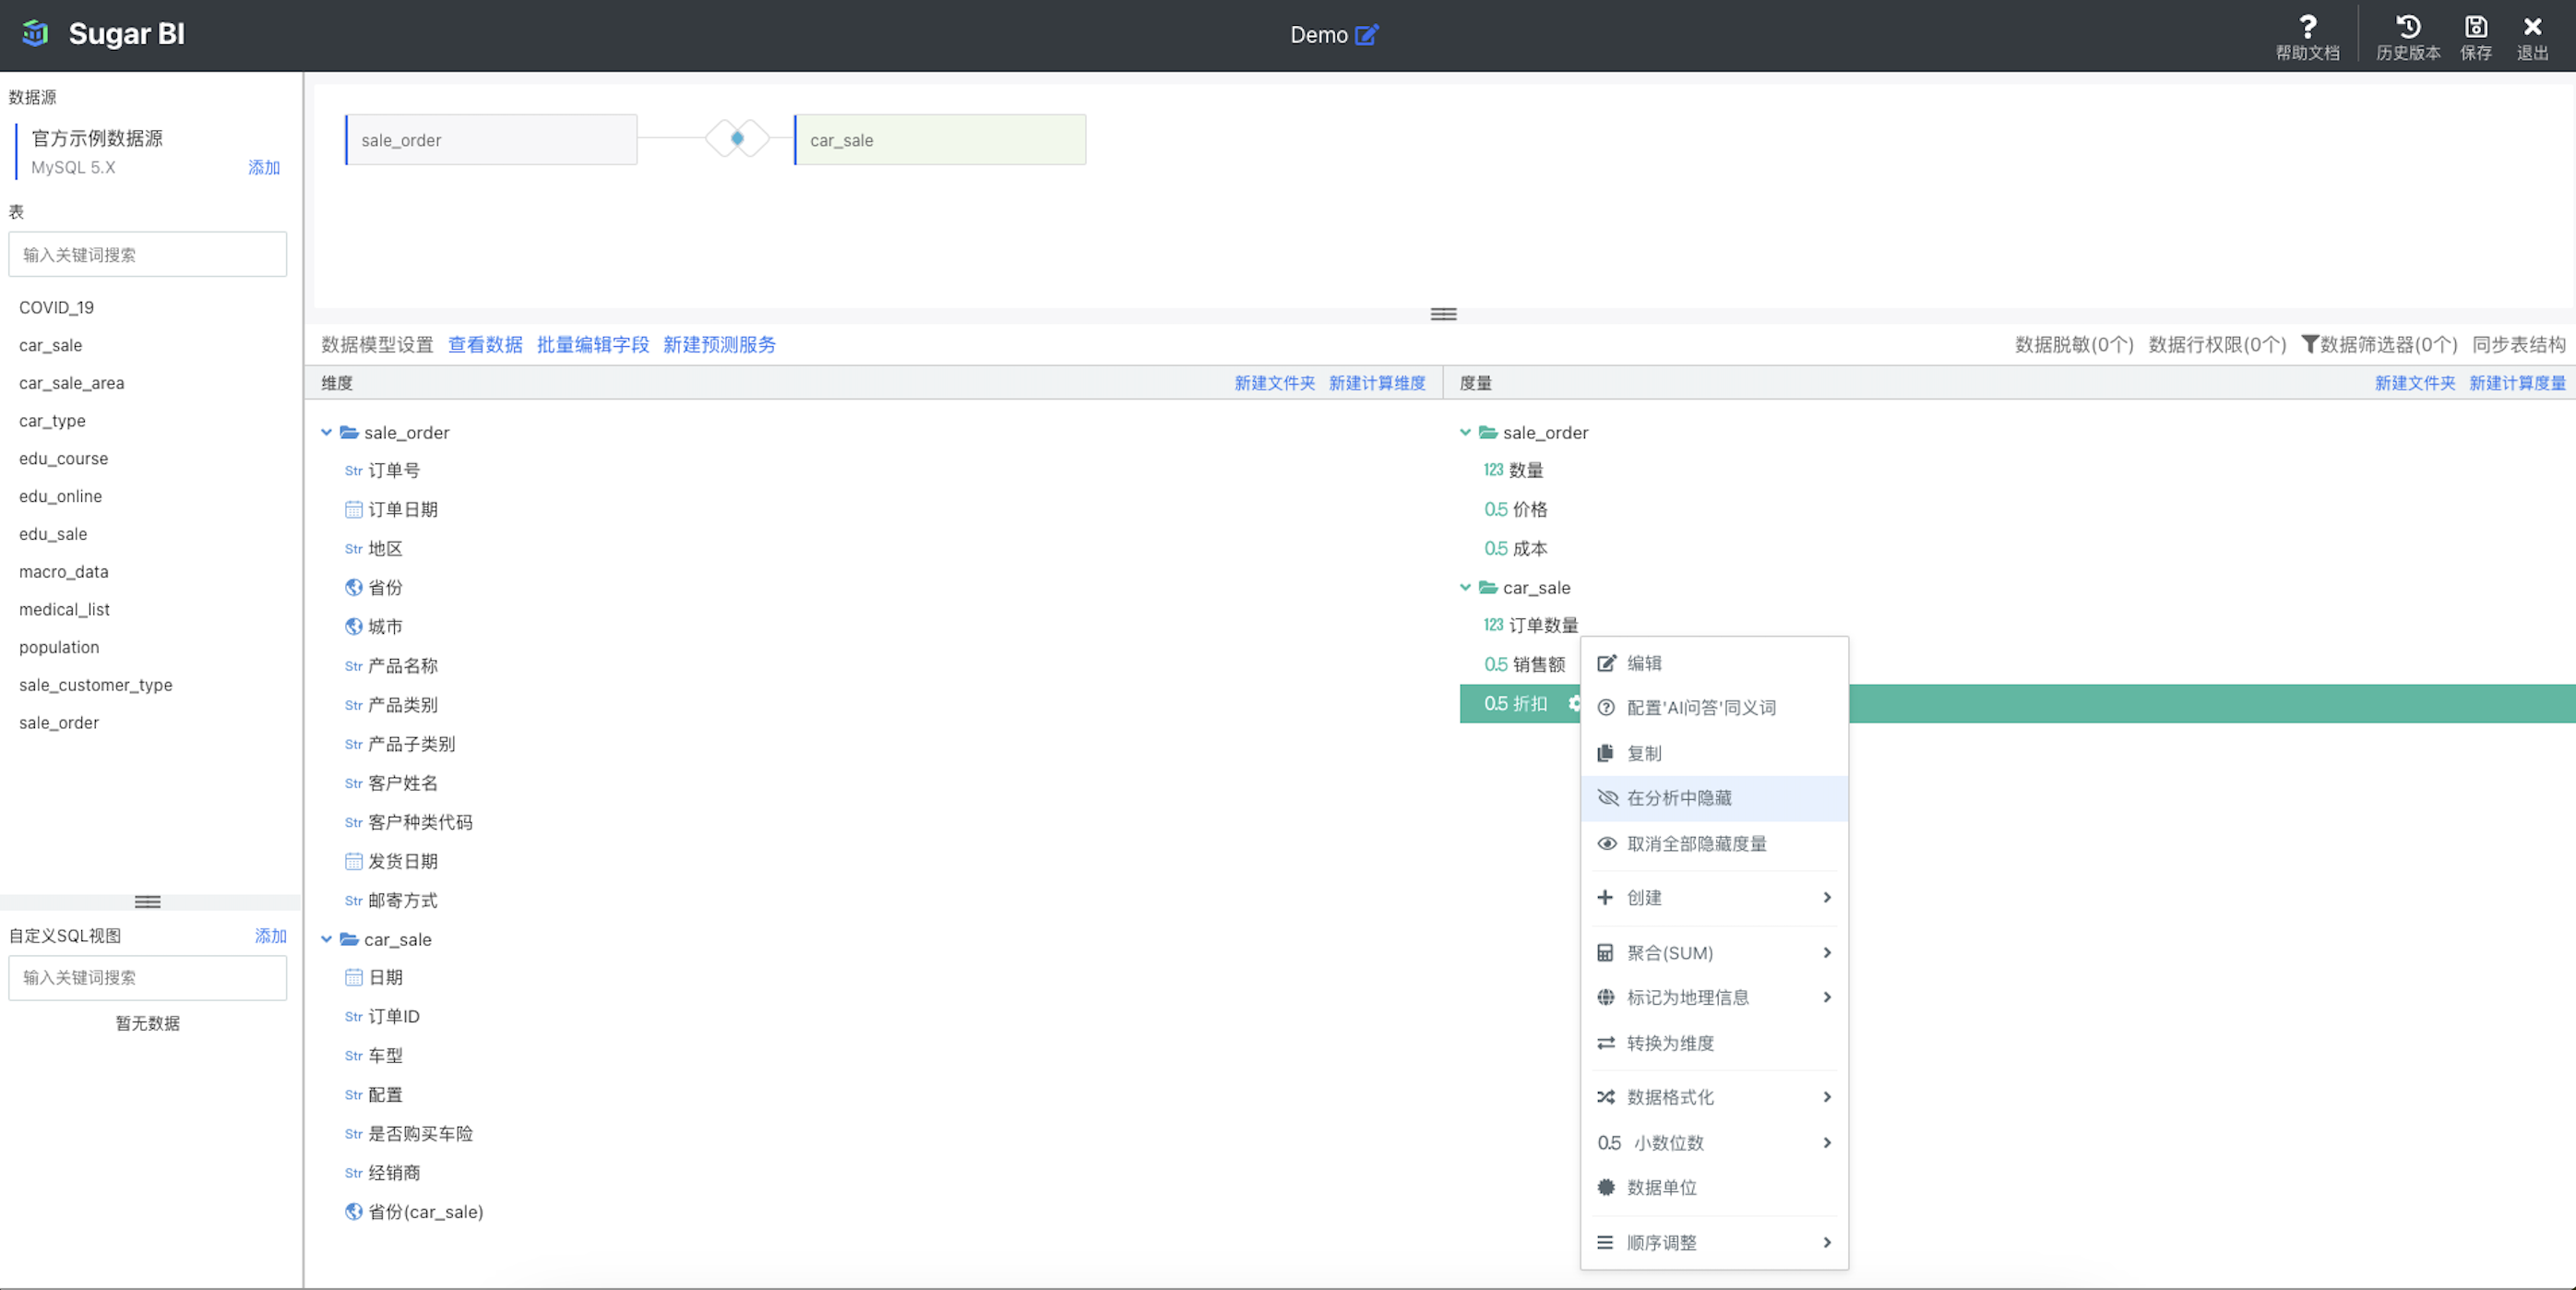This screenshot has width=2576, height=1290.
Task: Click 新建文件夹 in dimensions header
Action: click(x=1275, y=384)
